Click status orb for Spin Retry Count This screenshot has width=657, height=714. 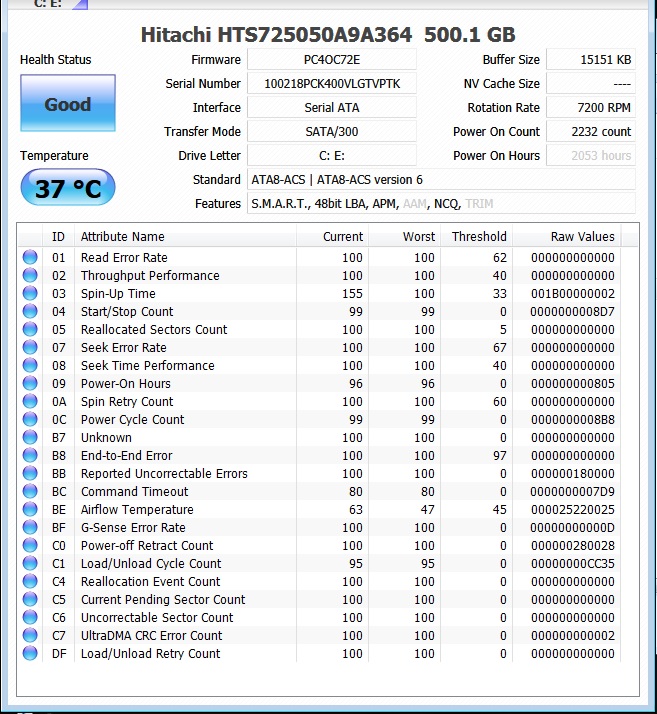point(30,401)
